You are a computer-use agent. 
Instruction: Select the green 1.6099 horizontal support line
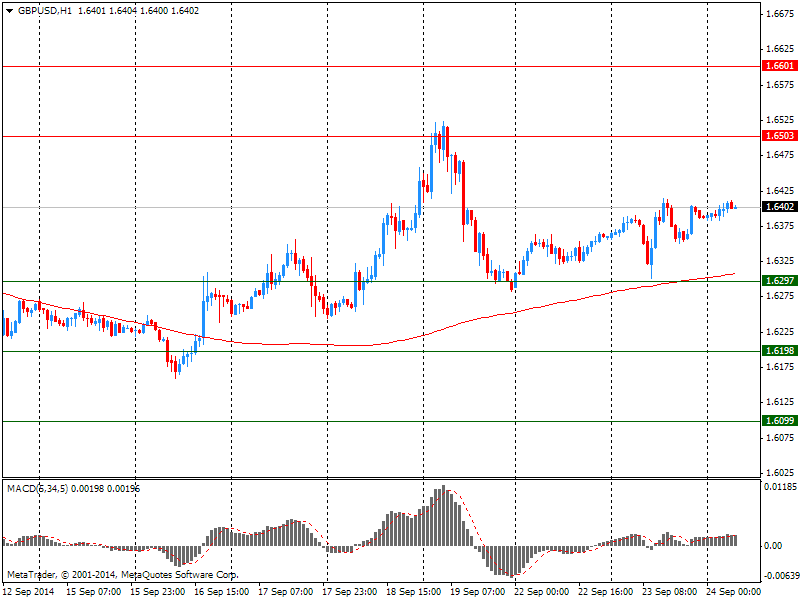coord(382,421)
